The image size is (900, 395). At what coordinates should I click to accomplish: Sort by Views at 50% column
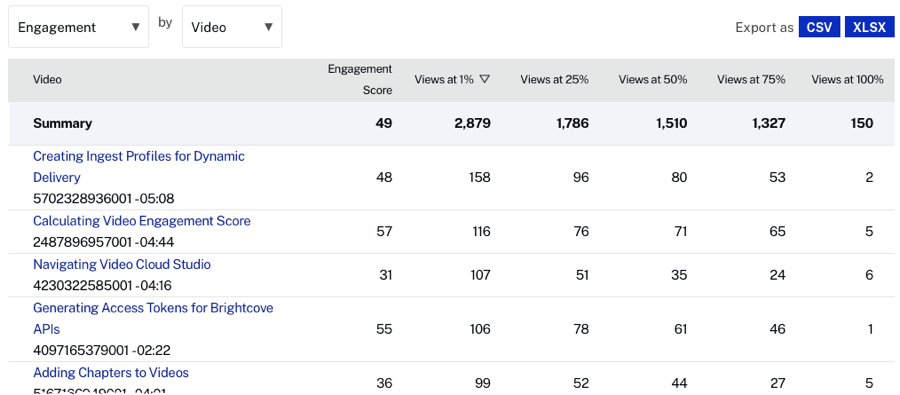[653, 80]
